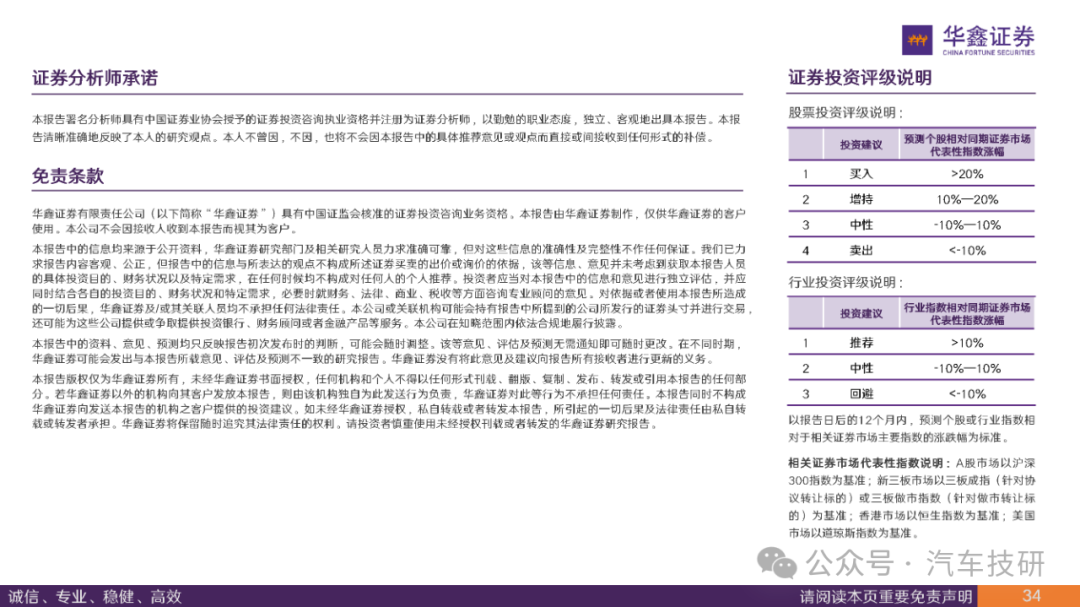Click 中性 in the industry rating table
The width and height of the screenshot is (1080, 607).
click(861, 369)
